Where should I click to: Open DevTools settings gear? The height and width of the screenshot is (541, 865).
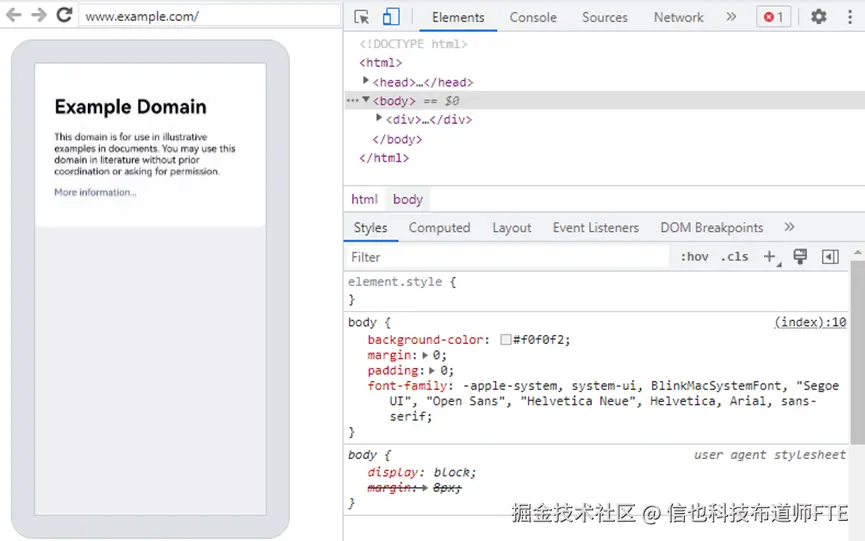coord(819,17)
